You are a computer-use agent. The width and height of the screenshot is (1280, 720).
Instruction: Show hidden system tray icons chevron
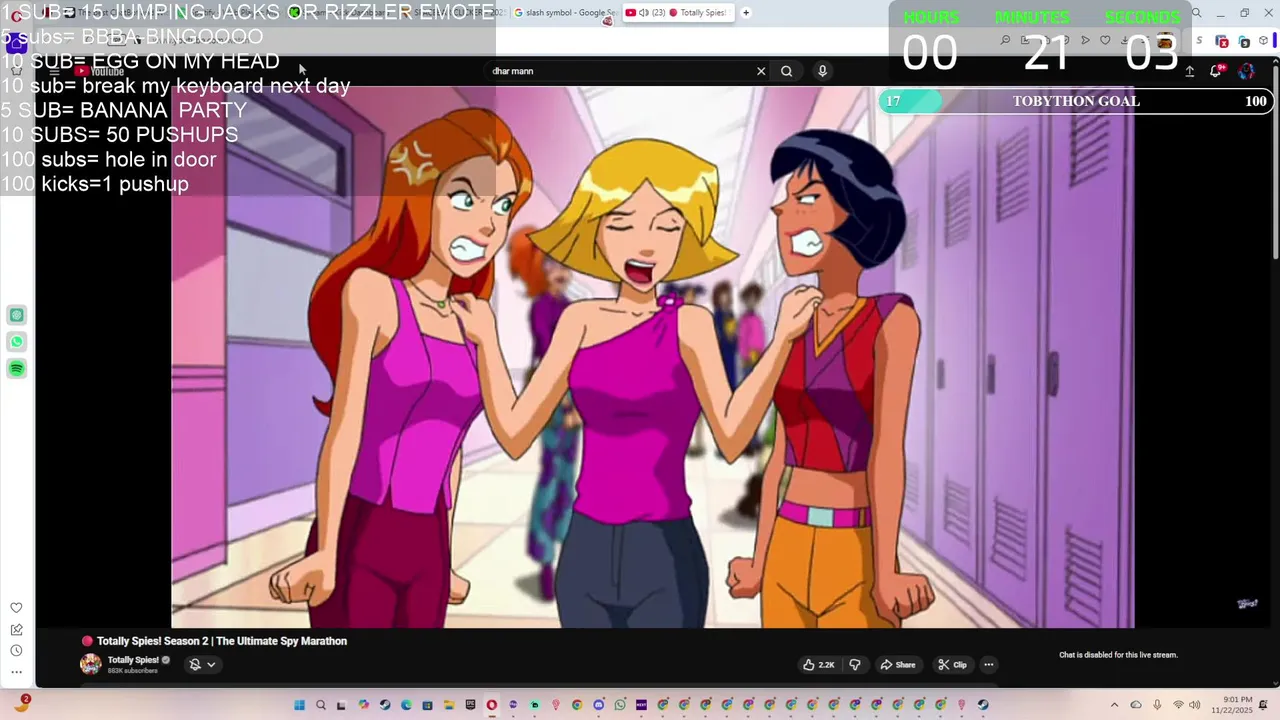(x=1115, y=705)
